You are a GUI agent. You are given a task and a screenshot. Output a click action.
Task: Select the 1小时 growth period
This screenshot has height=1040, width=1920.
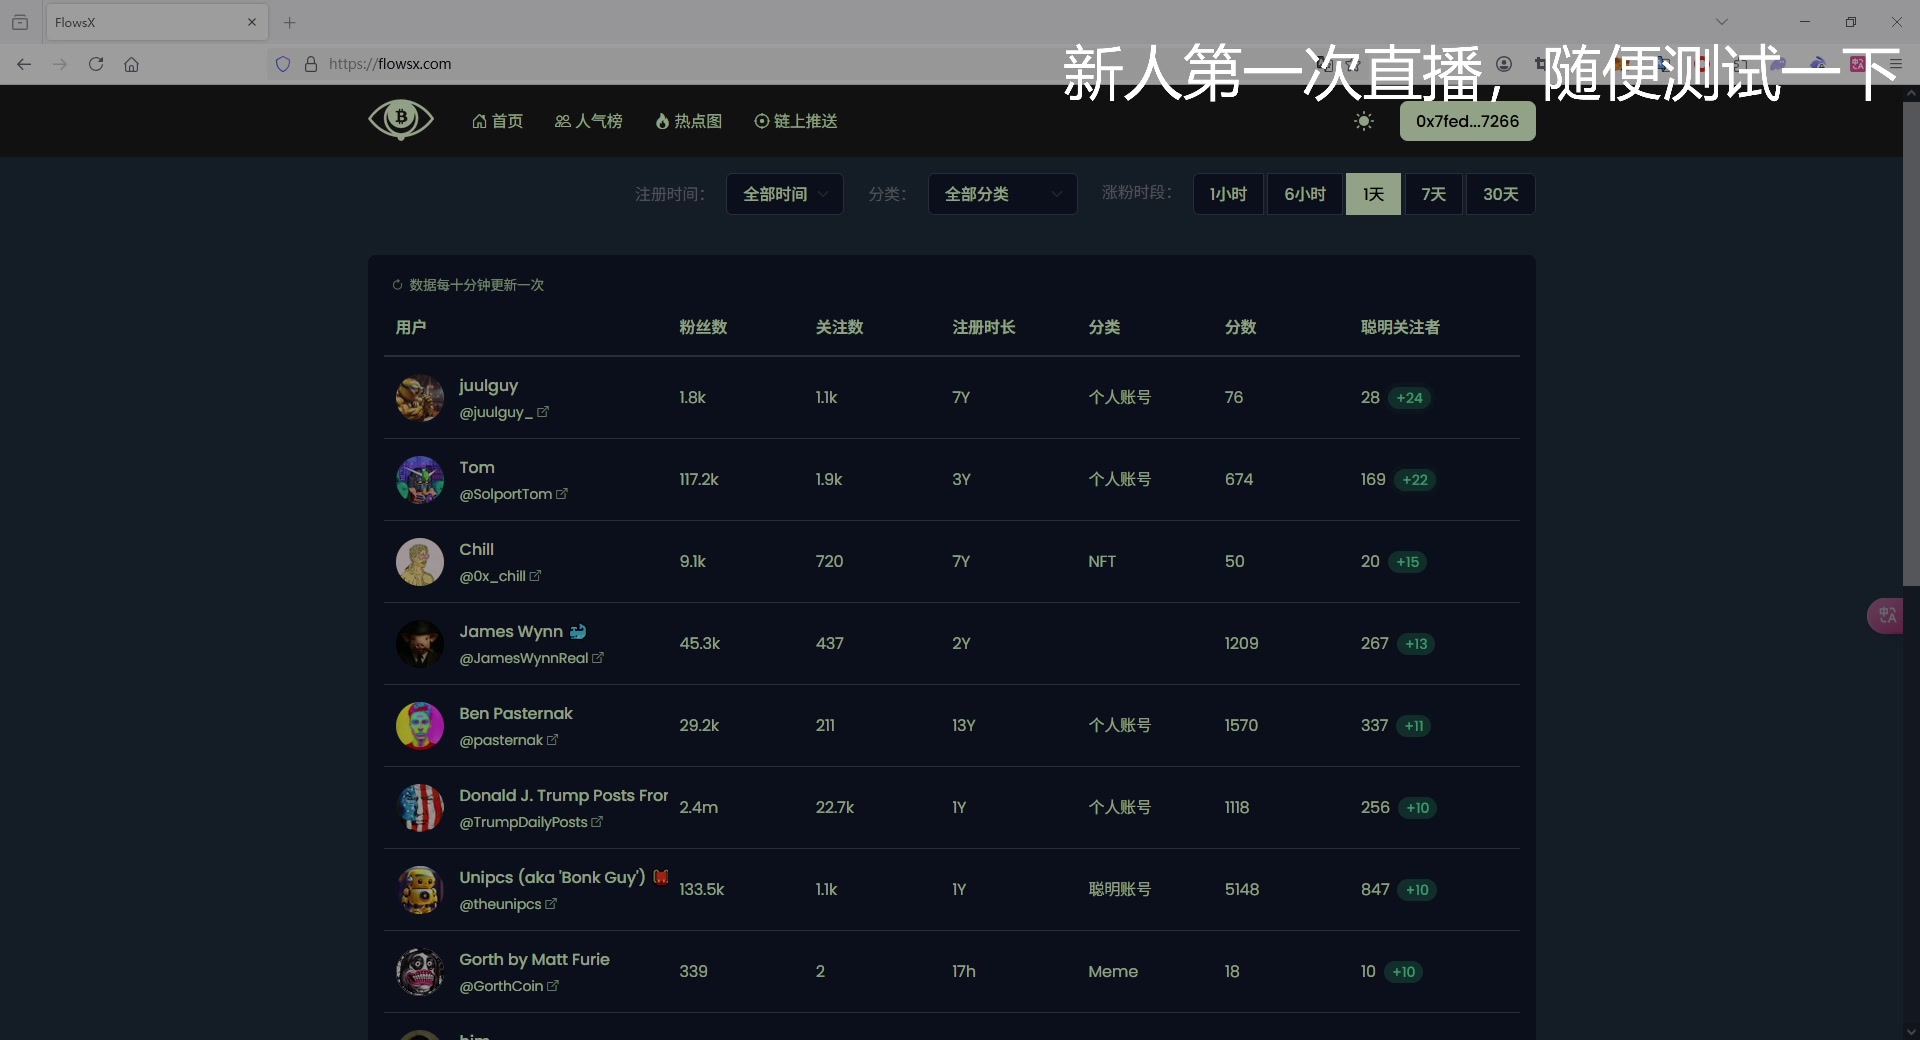tap(1228, 194)
